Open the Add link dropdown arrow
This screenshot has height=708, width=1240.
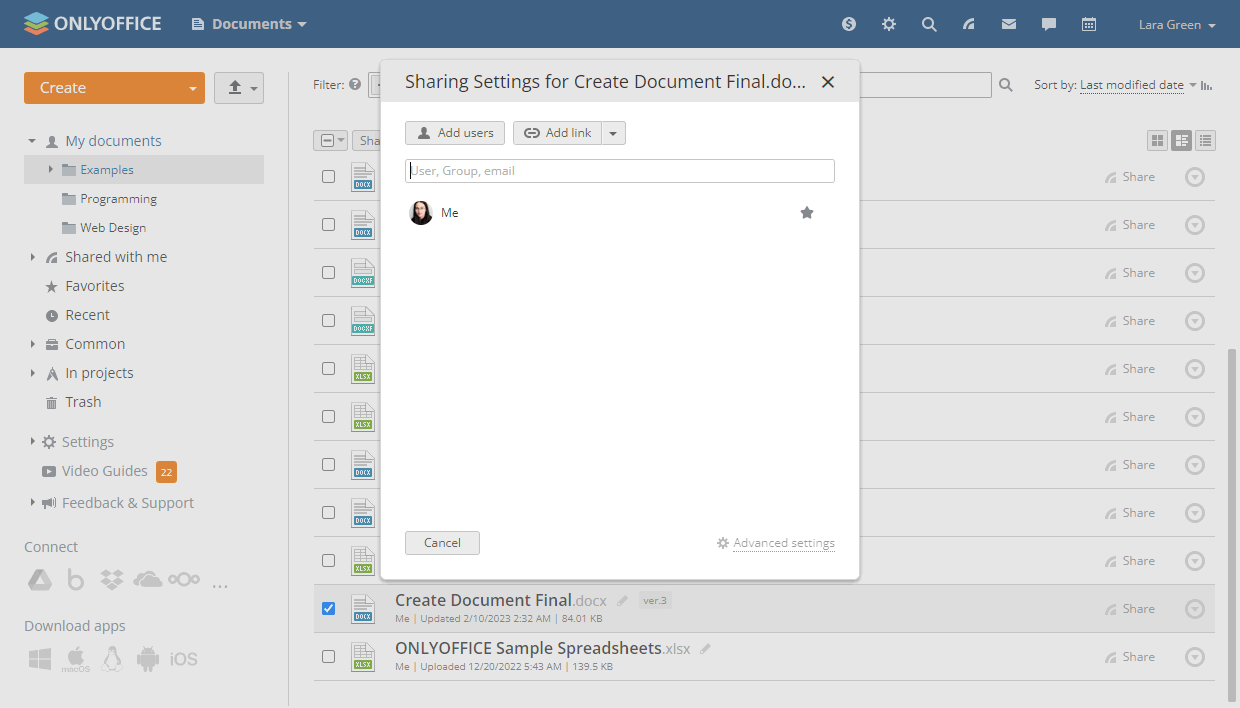coord(613,132)
